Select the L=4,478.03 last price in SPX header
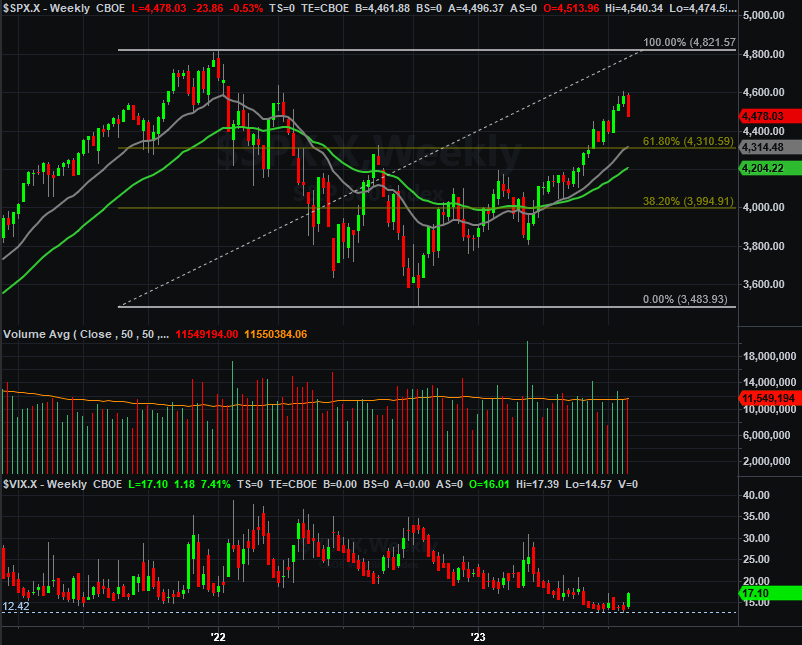The image size is (802, 645). pyautogui.click(x=159, y=8)
